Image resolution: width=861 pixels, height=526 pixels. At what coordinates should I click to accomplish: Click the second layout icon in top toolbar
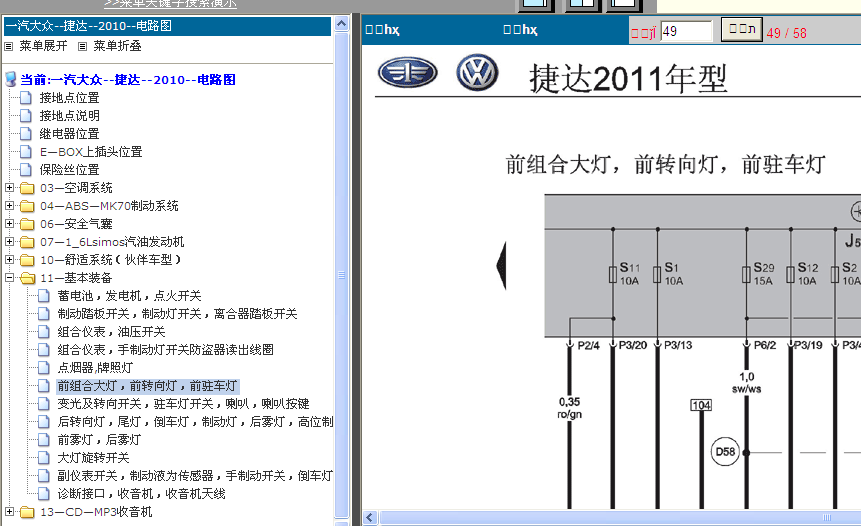pyautogui.click(x=582, y=5)
